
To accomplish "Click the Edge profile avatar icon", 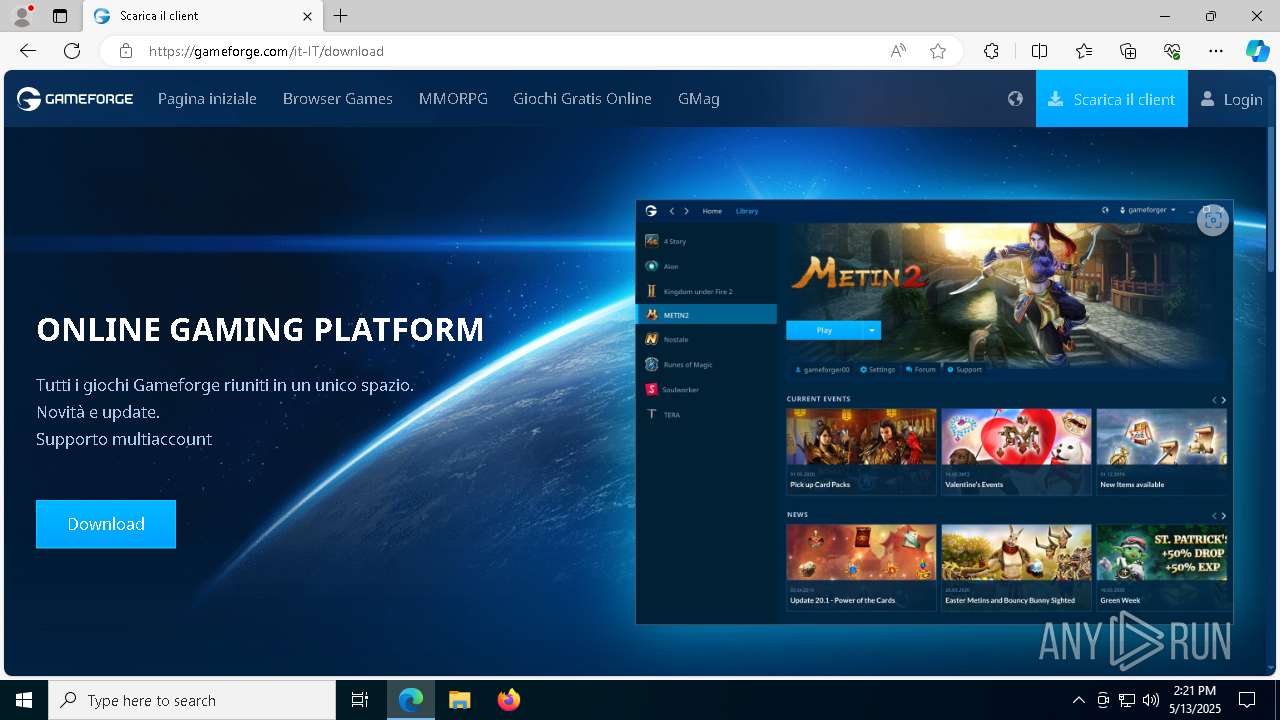I will tap(21, 16).
